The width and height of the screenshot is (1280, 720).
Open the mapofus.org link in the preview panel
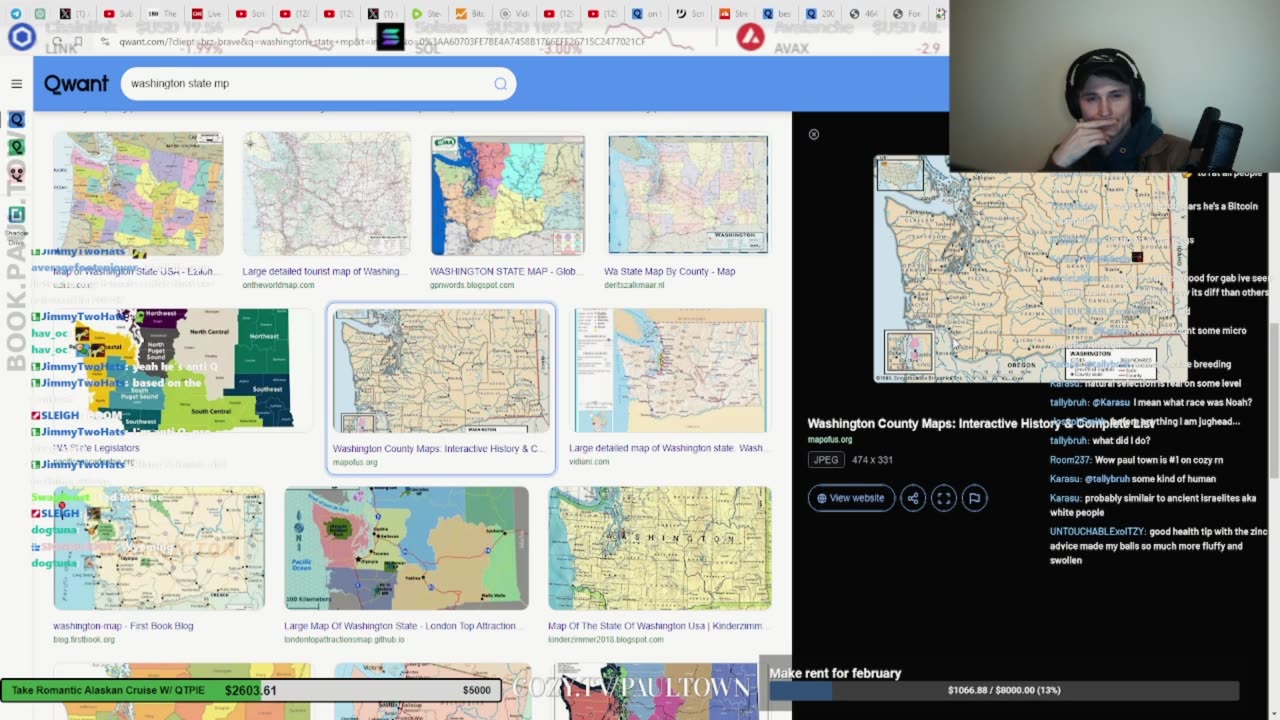pyautogui.click(x=830, y=439)
